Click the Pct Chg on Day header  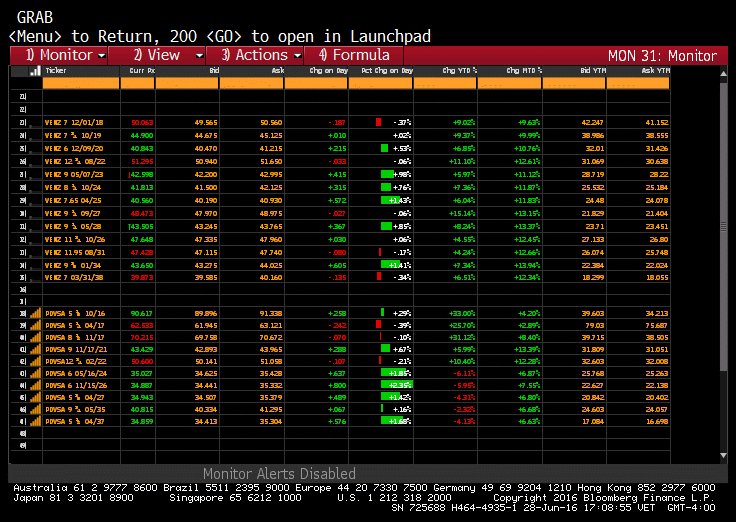click(387, 70)
